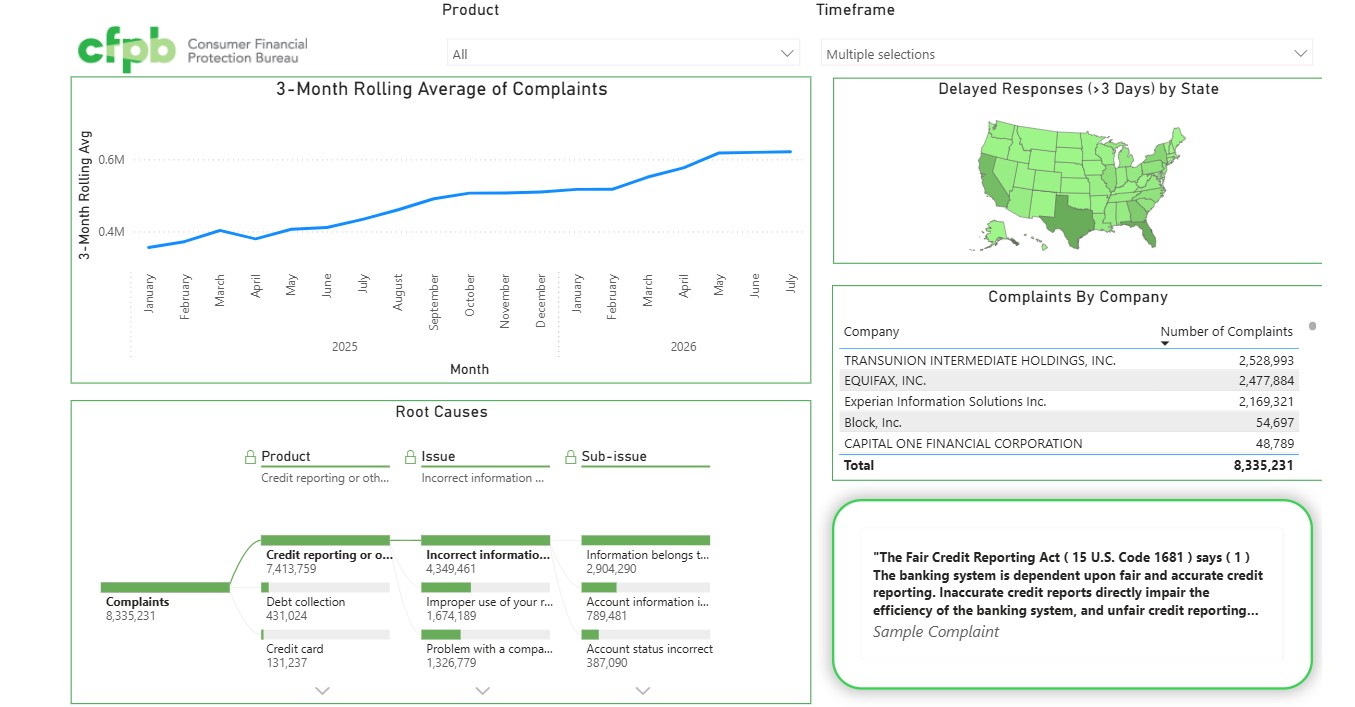Click the 2,528,993 complaints value
The height and width of the screenshot is (707, 1355).
point(1266,360)
